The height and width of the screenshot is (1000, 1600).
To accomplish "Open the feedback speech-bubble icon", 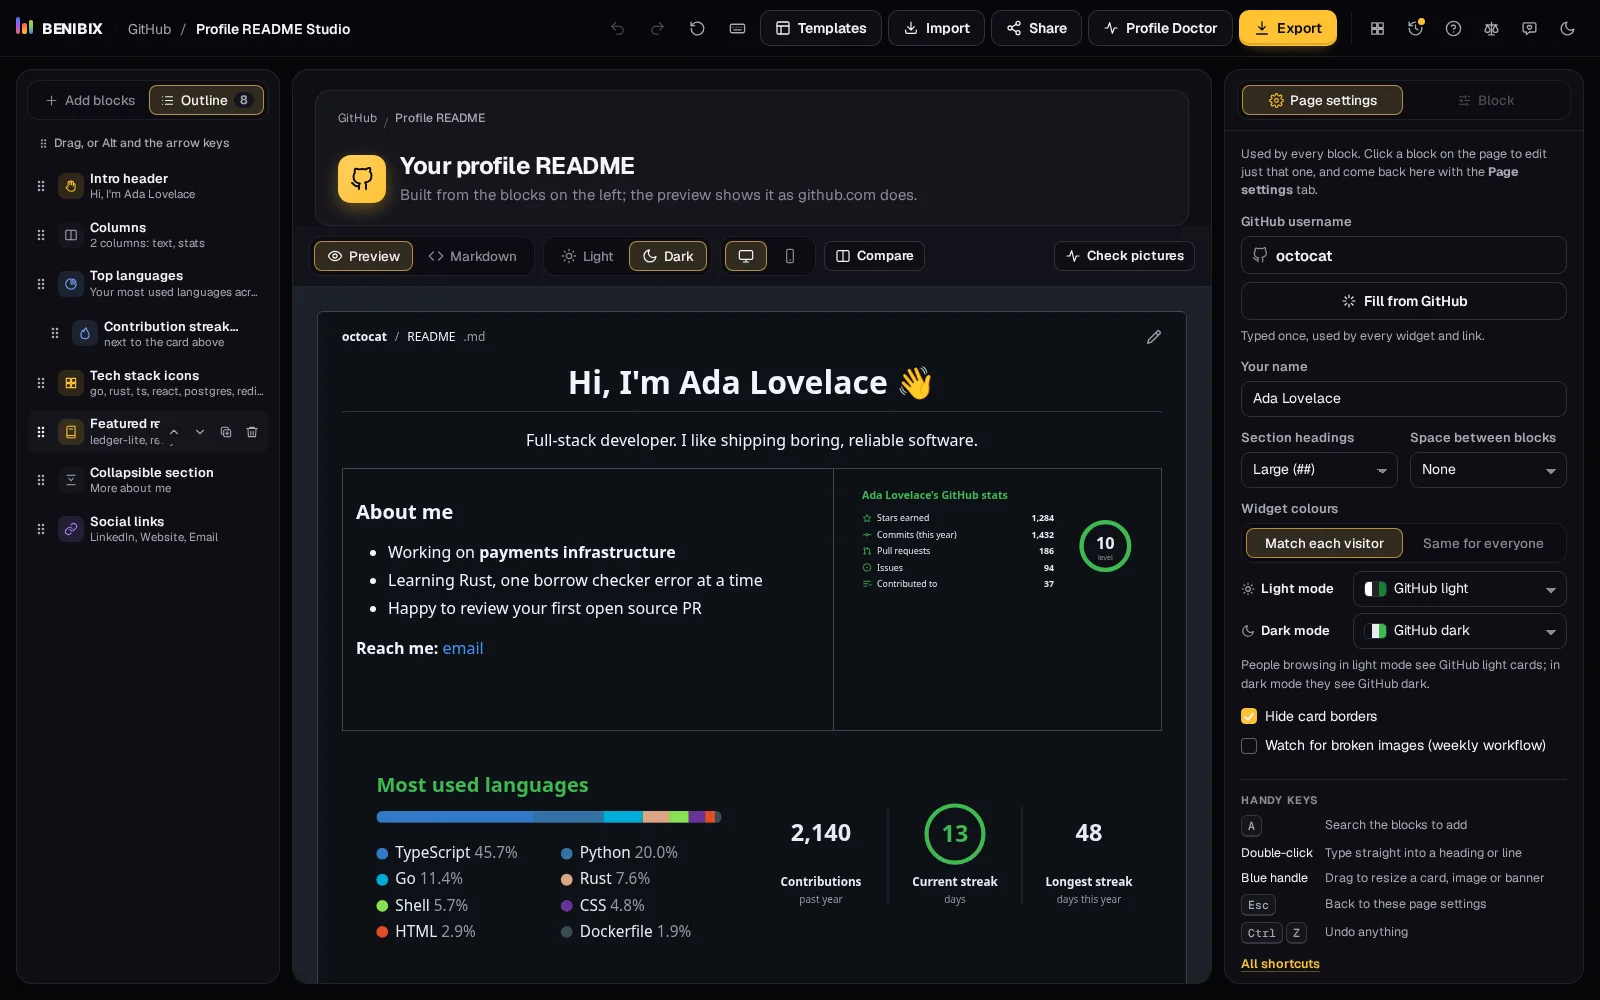I will (x=1529, y=29).
